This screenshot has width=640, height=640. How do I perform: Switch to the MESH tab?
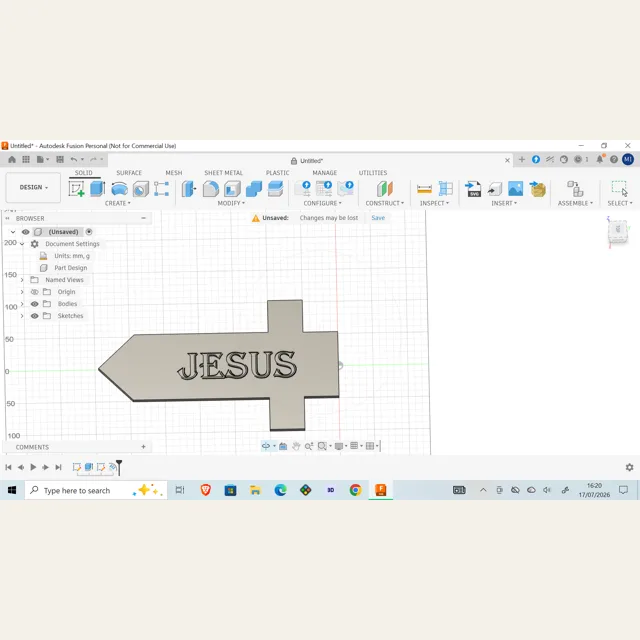[174, 173]
